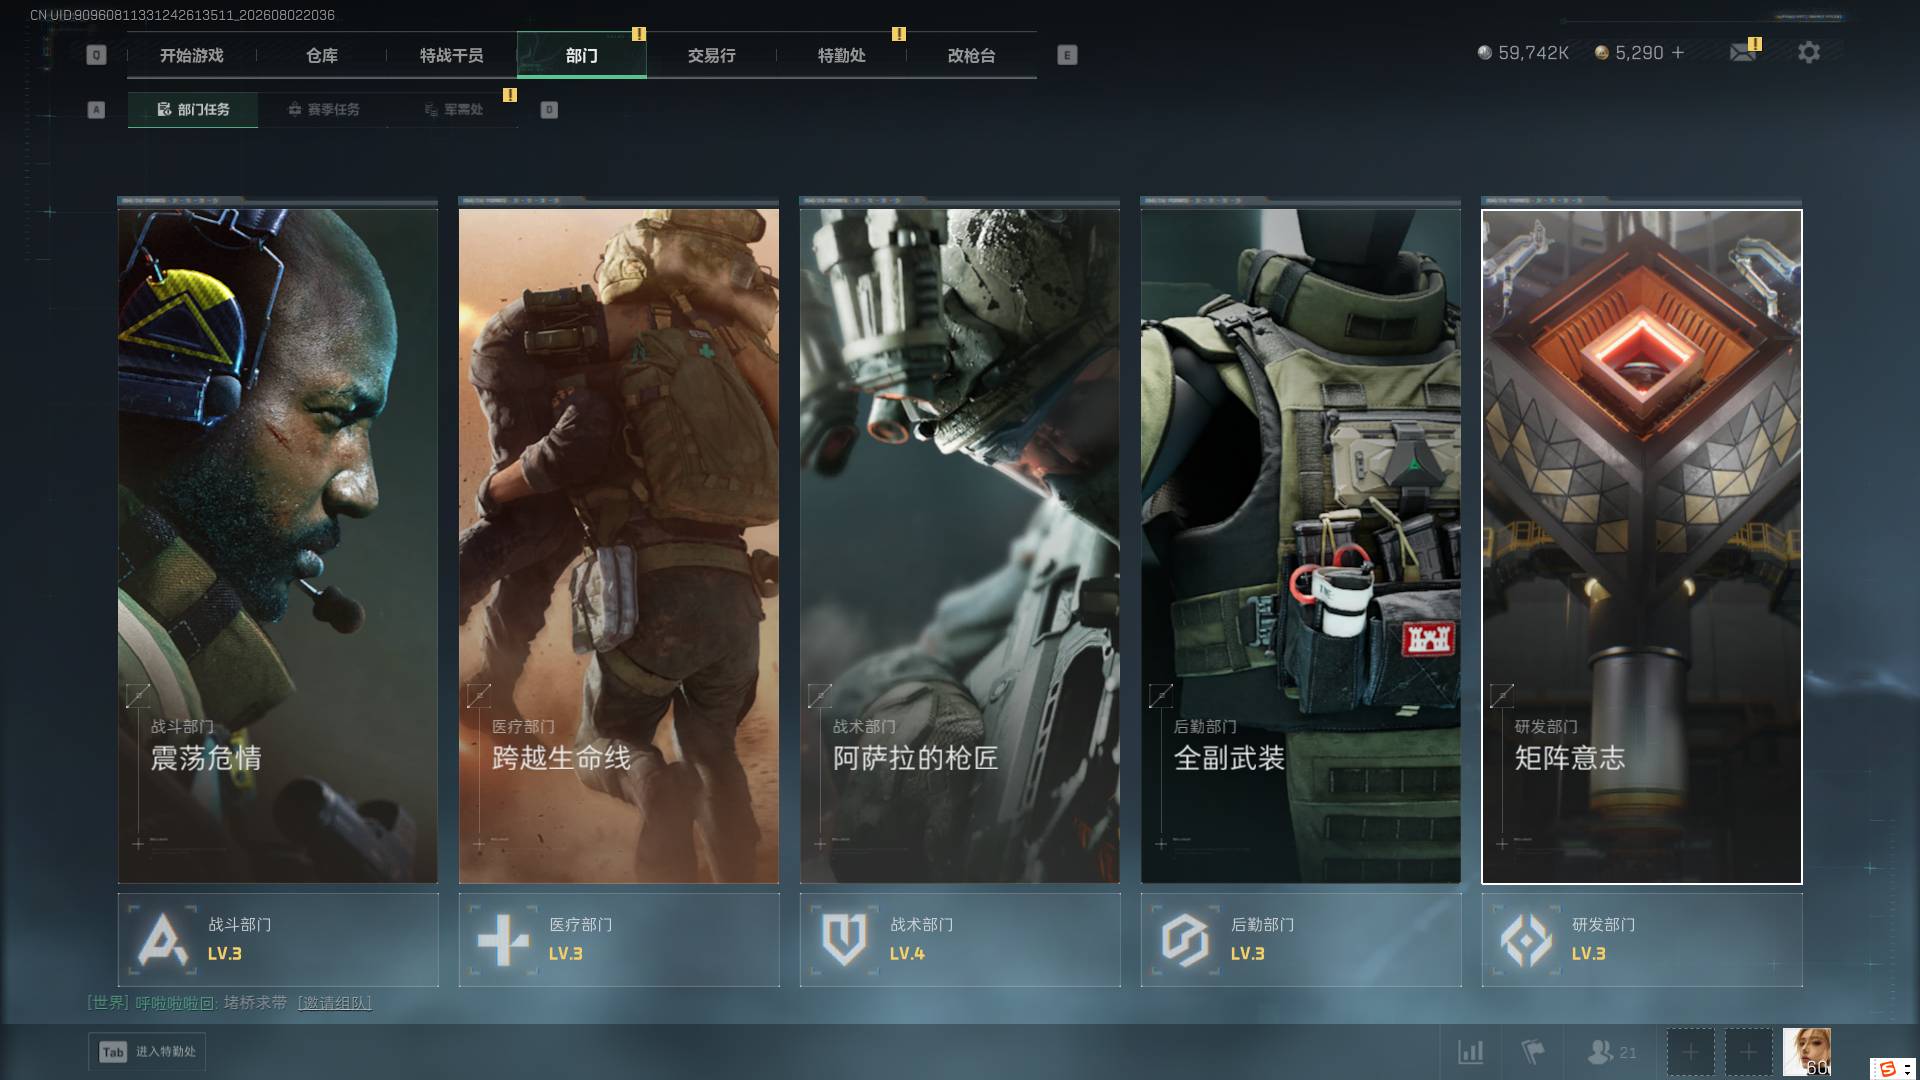
Task: Click the 研发部门 LV.3 level panel
Action: pyautogui.click(x=1642, y=940)
